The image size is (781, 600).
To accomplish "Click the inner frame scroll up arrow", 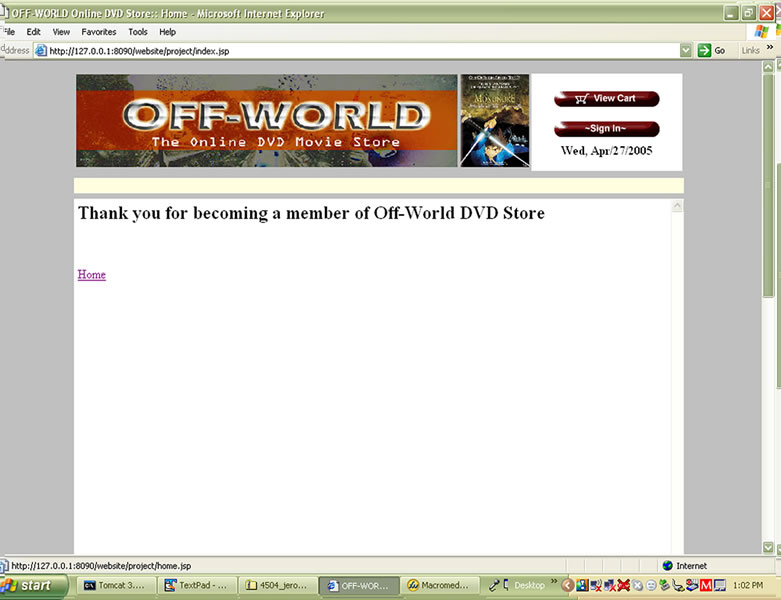I will pos(677,206).
